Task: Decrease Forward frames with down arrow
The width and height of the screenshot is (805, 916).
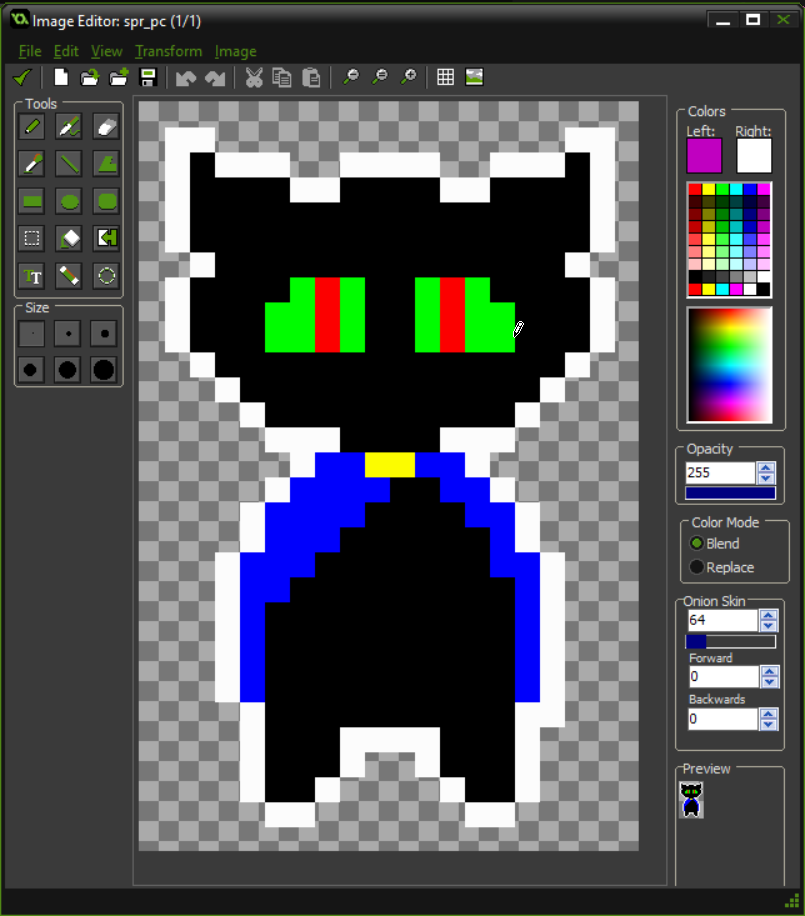Action: click(769, 682)
